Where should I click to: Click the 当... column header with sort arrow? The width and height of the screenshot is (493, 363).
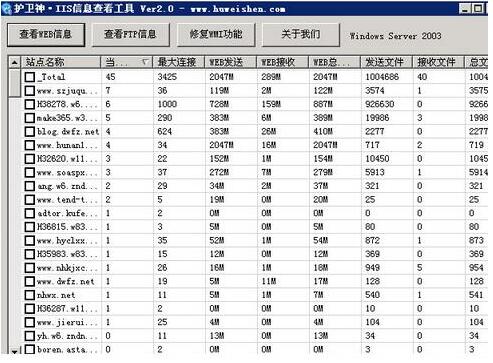tap(127, 62)
